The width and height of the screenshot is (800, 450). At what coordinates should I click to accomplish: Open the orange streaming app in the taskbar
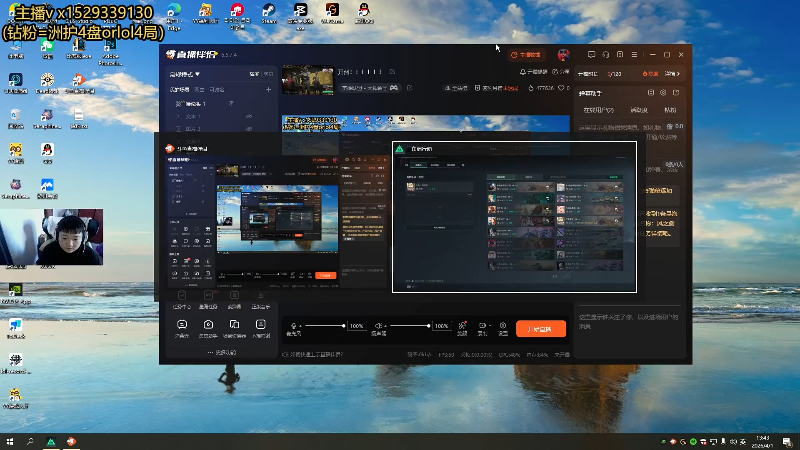71,441
